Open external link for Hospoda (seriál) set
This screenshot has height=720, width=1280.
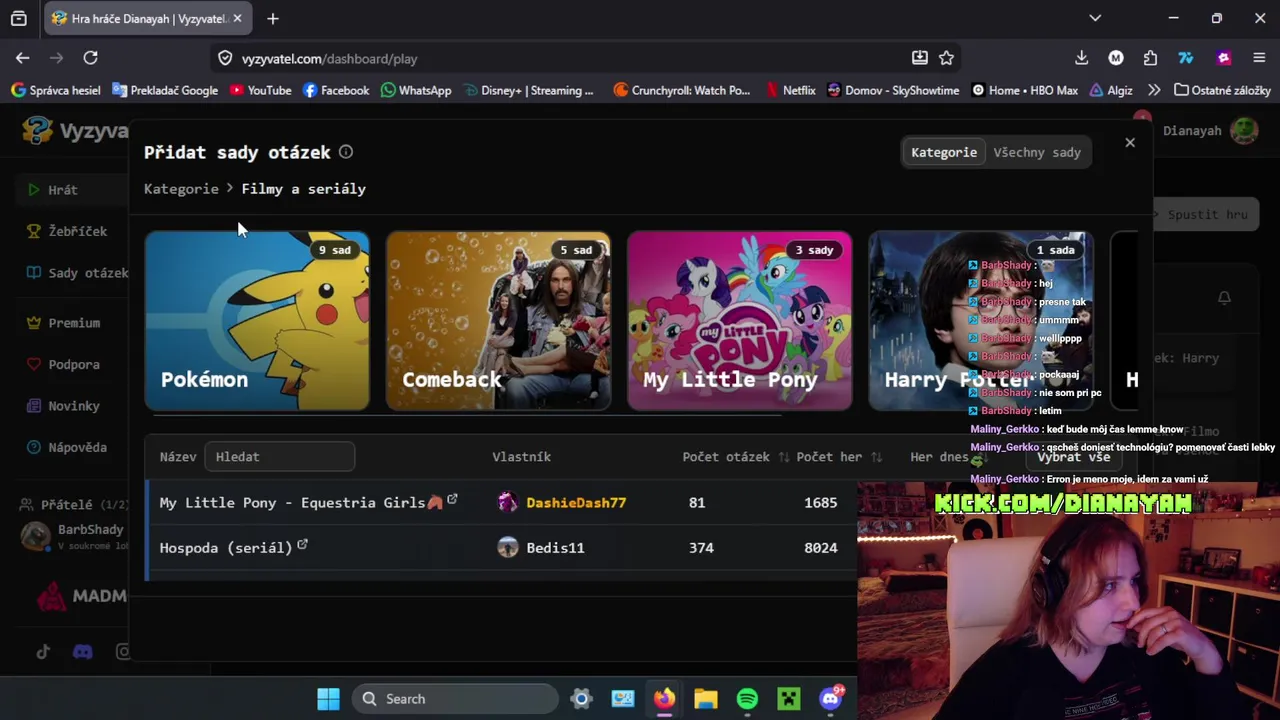point(302,544)
